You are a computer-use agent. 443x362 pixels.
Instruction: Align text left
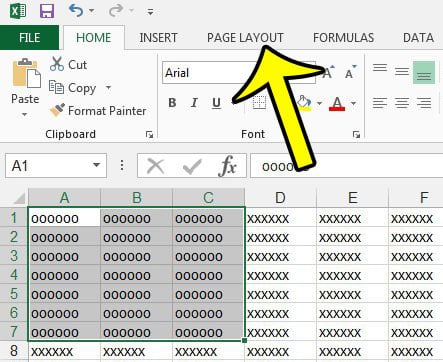click(380, 103)
